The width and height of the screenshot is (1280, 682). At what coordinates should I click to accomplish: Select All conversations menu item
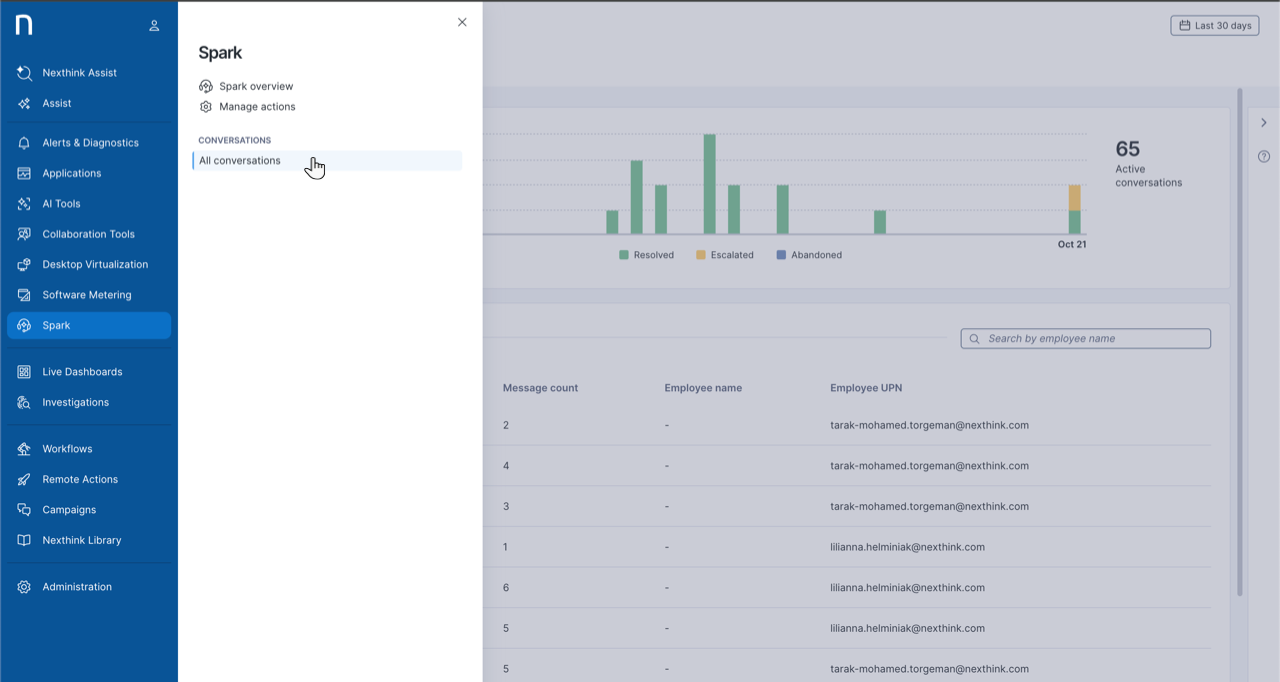pyautogui.click(x=240, y=161)
